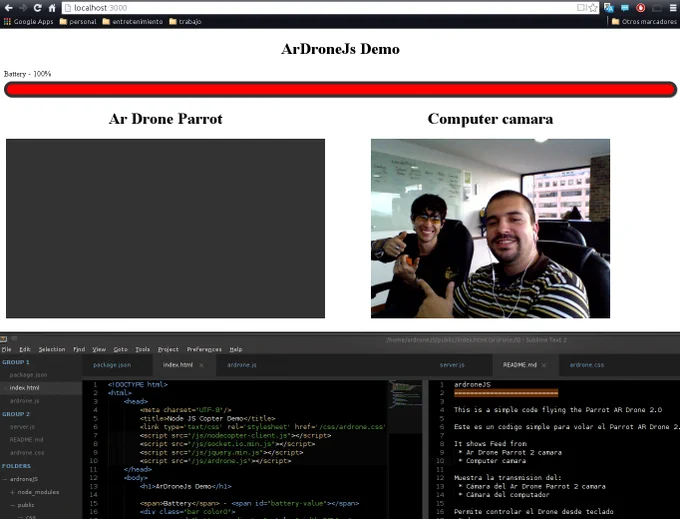The width and height of the screenshot is (680, 519).
Task: Click 'ardroneJS' heading line in README
Action: pos(472,385)
